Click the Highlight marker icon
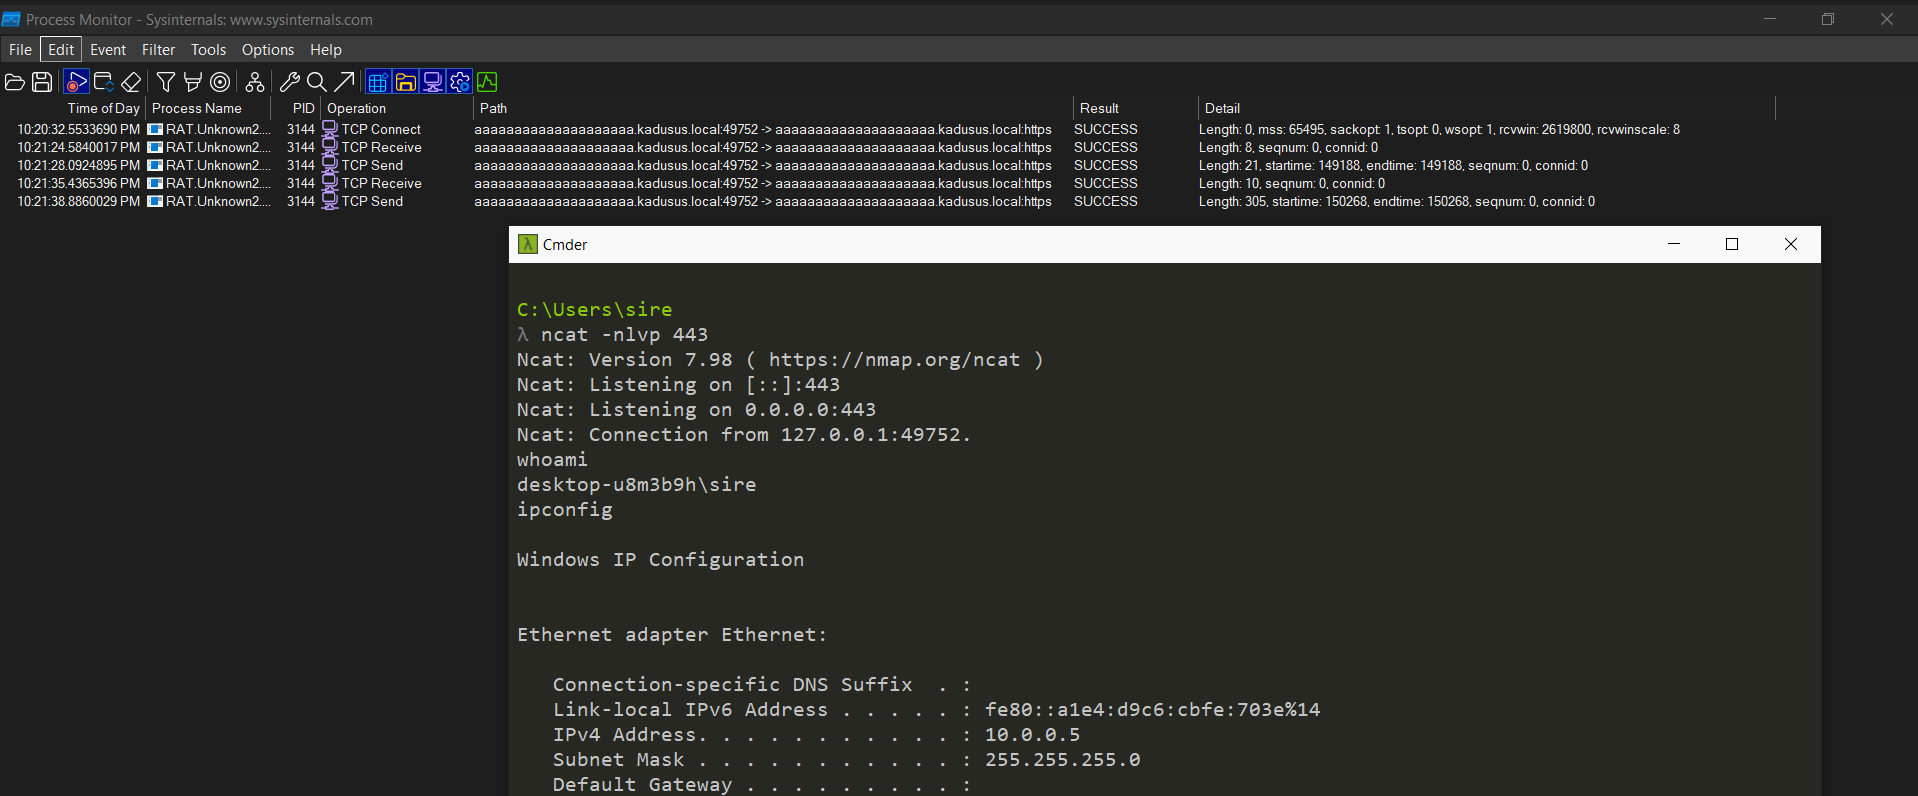 [x=193, y=82]
